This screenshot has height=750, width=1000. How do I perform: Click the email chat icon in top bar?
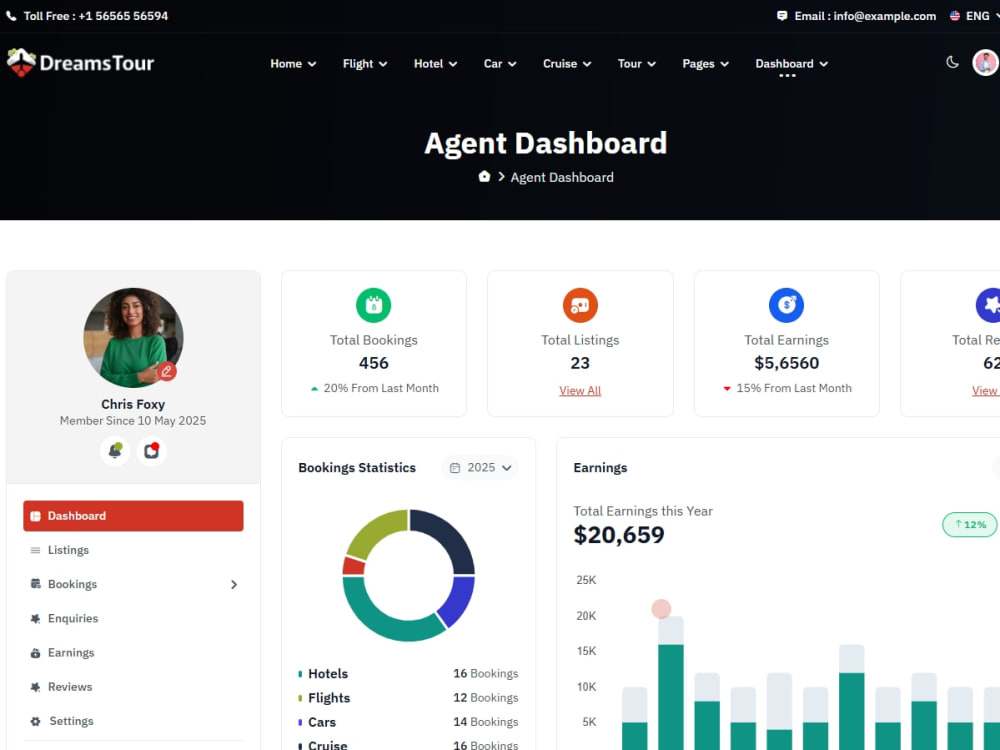(782, 16)
